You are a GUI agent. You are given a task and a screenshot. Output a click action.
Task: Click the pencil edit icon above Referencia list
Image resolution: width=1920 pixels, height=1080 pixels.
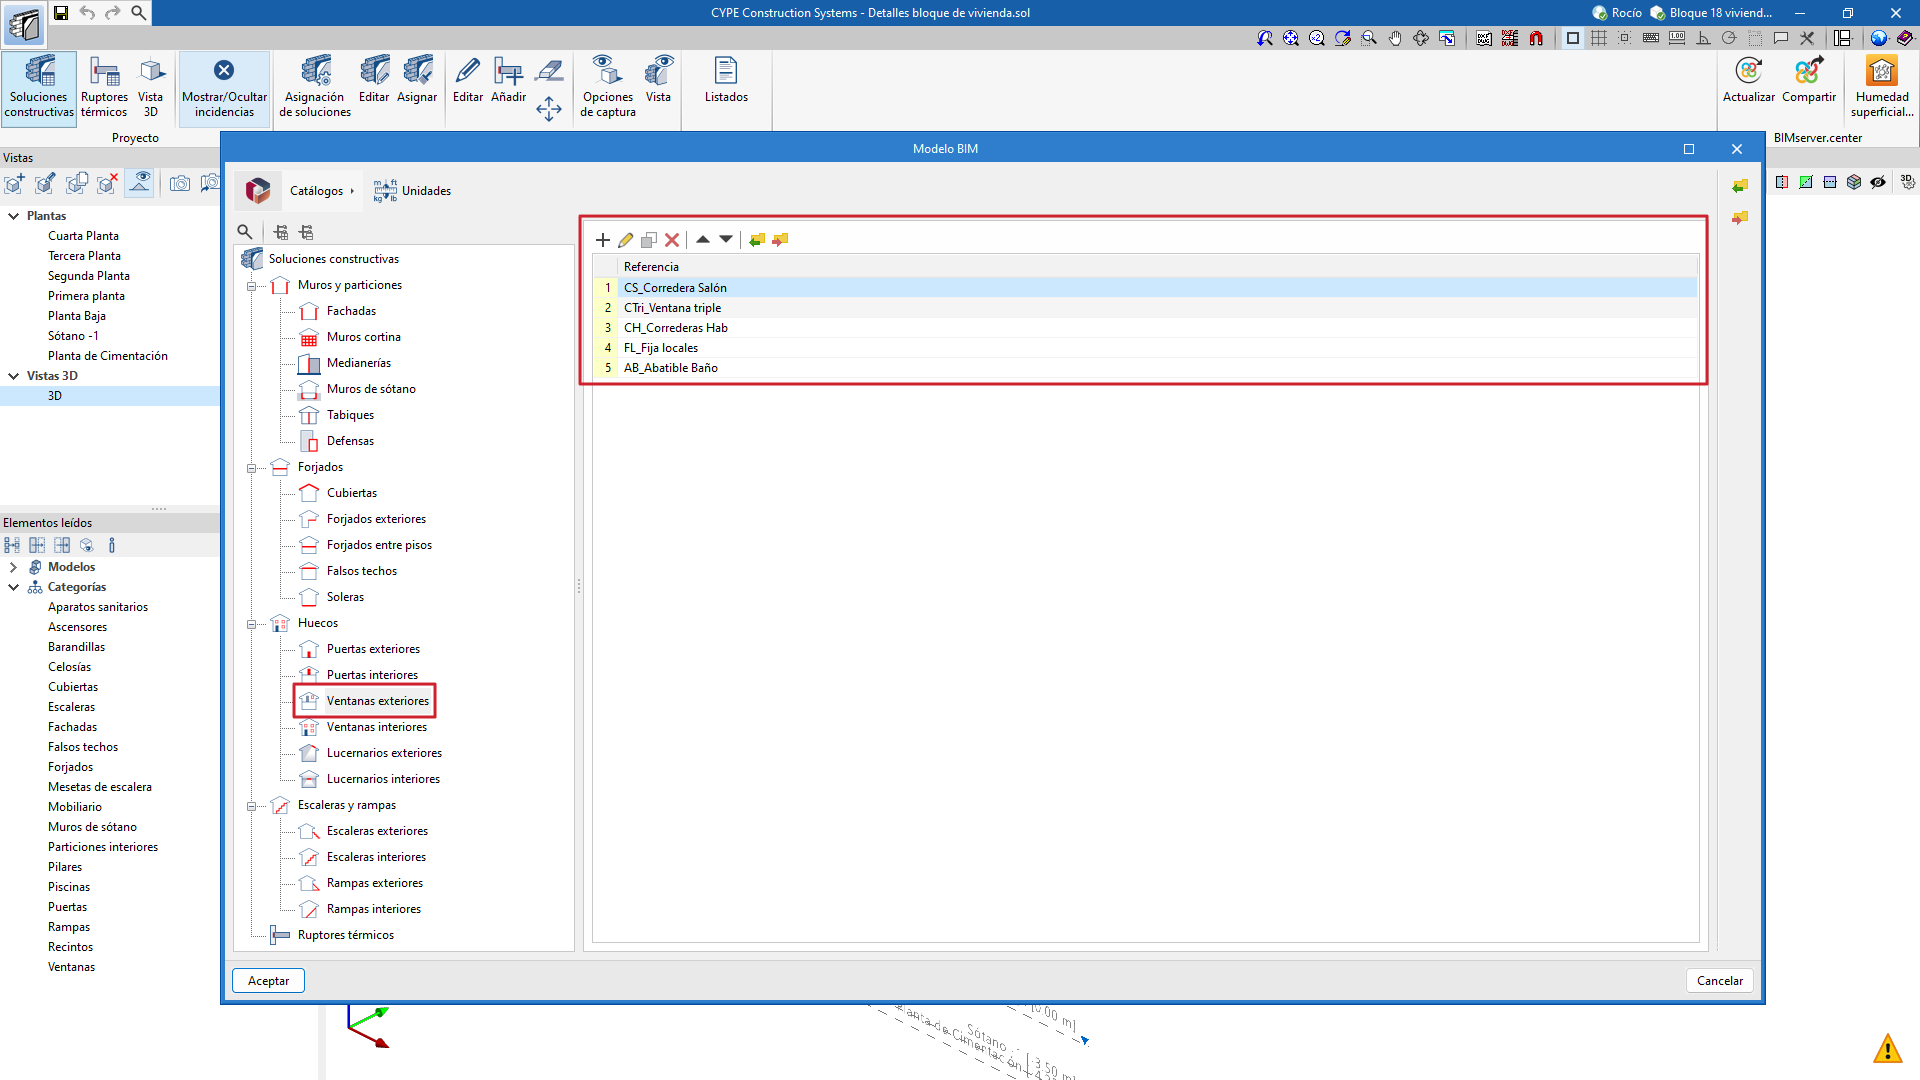click(x=626, y=240)
